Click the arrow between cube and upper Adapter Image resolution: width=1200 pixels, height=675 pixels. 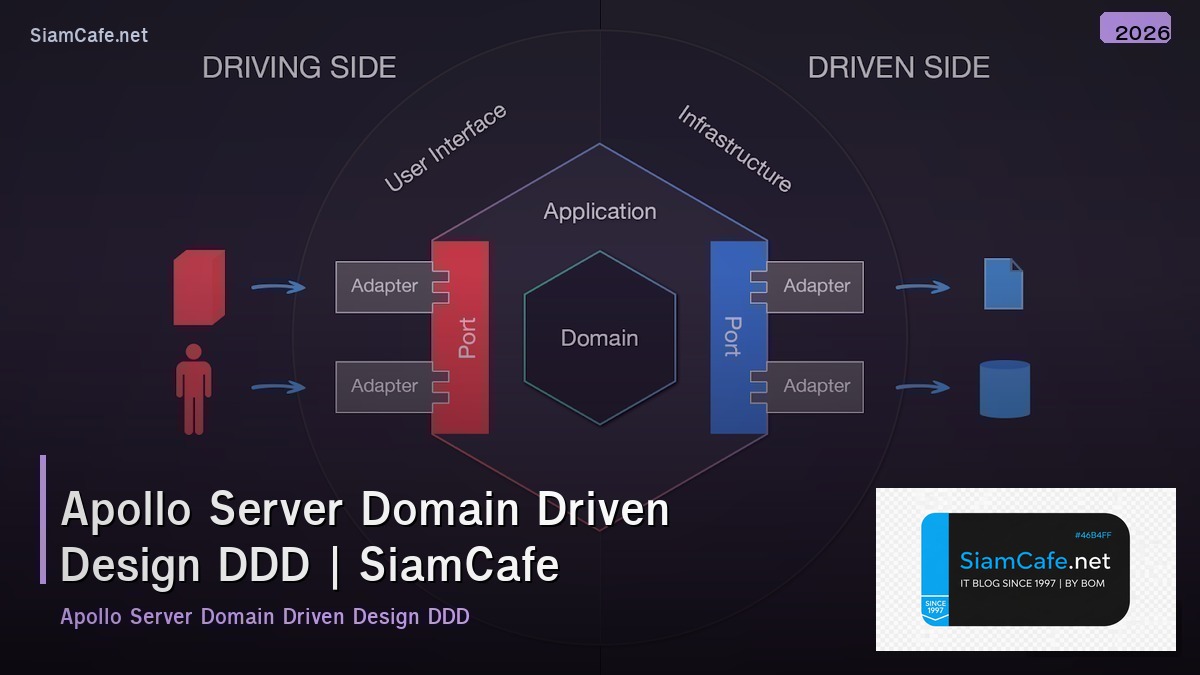276,287
